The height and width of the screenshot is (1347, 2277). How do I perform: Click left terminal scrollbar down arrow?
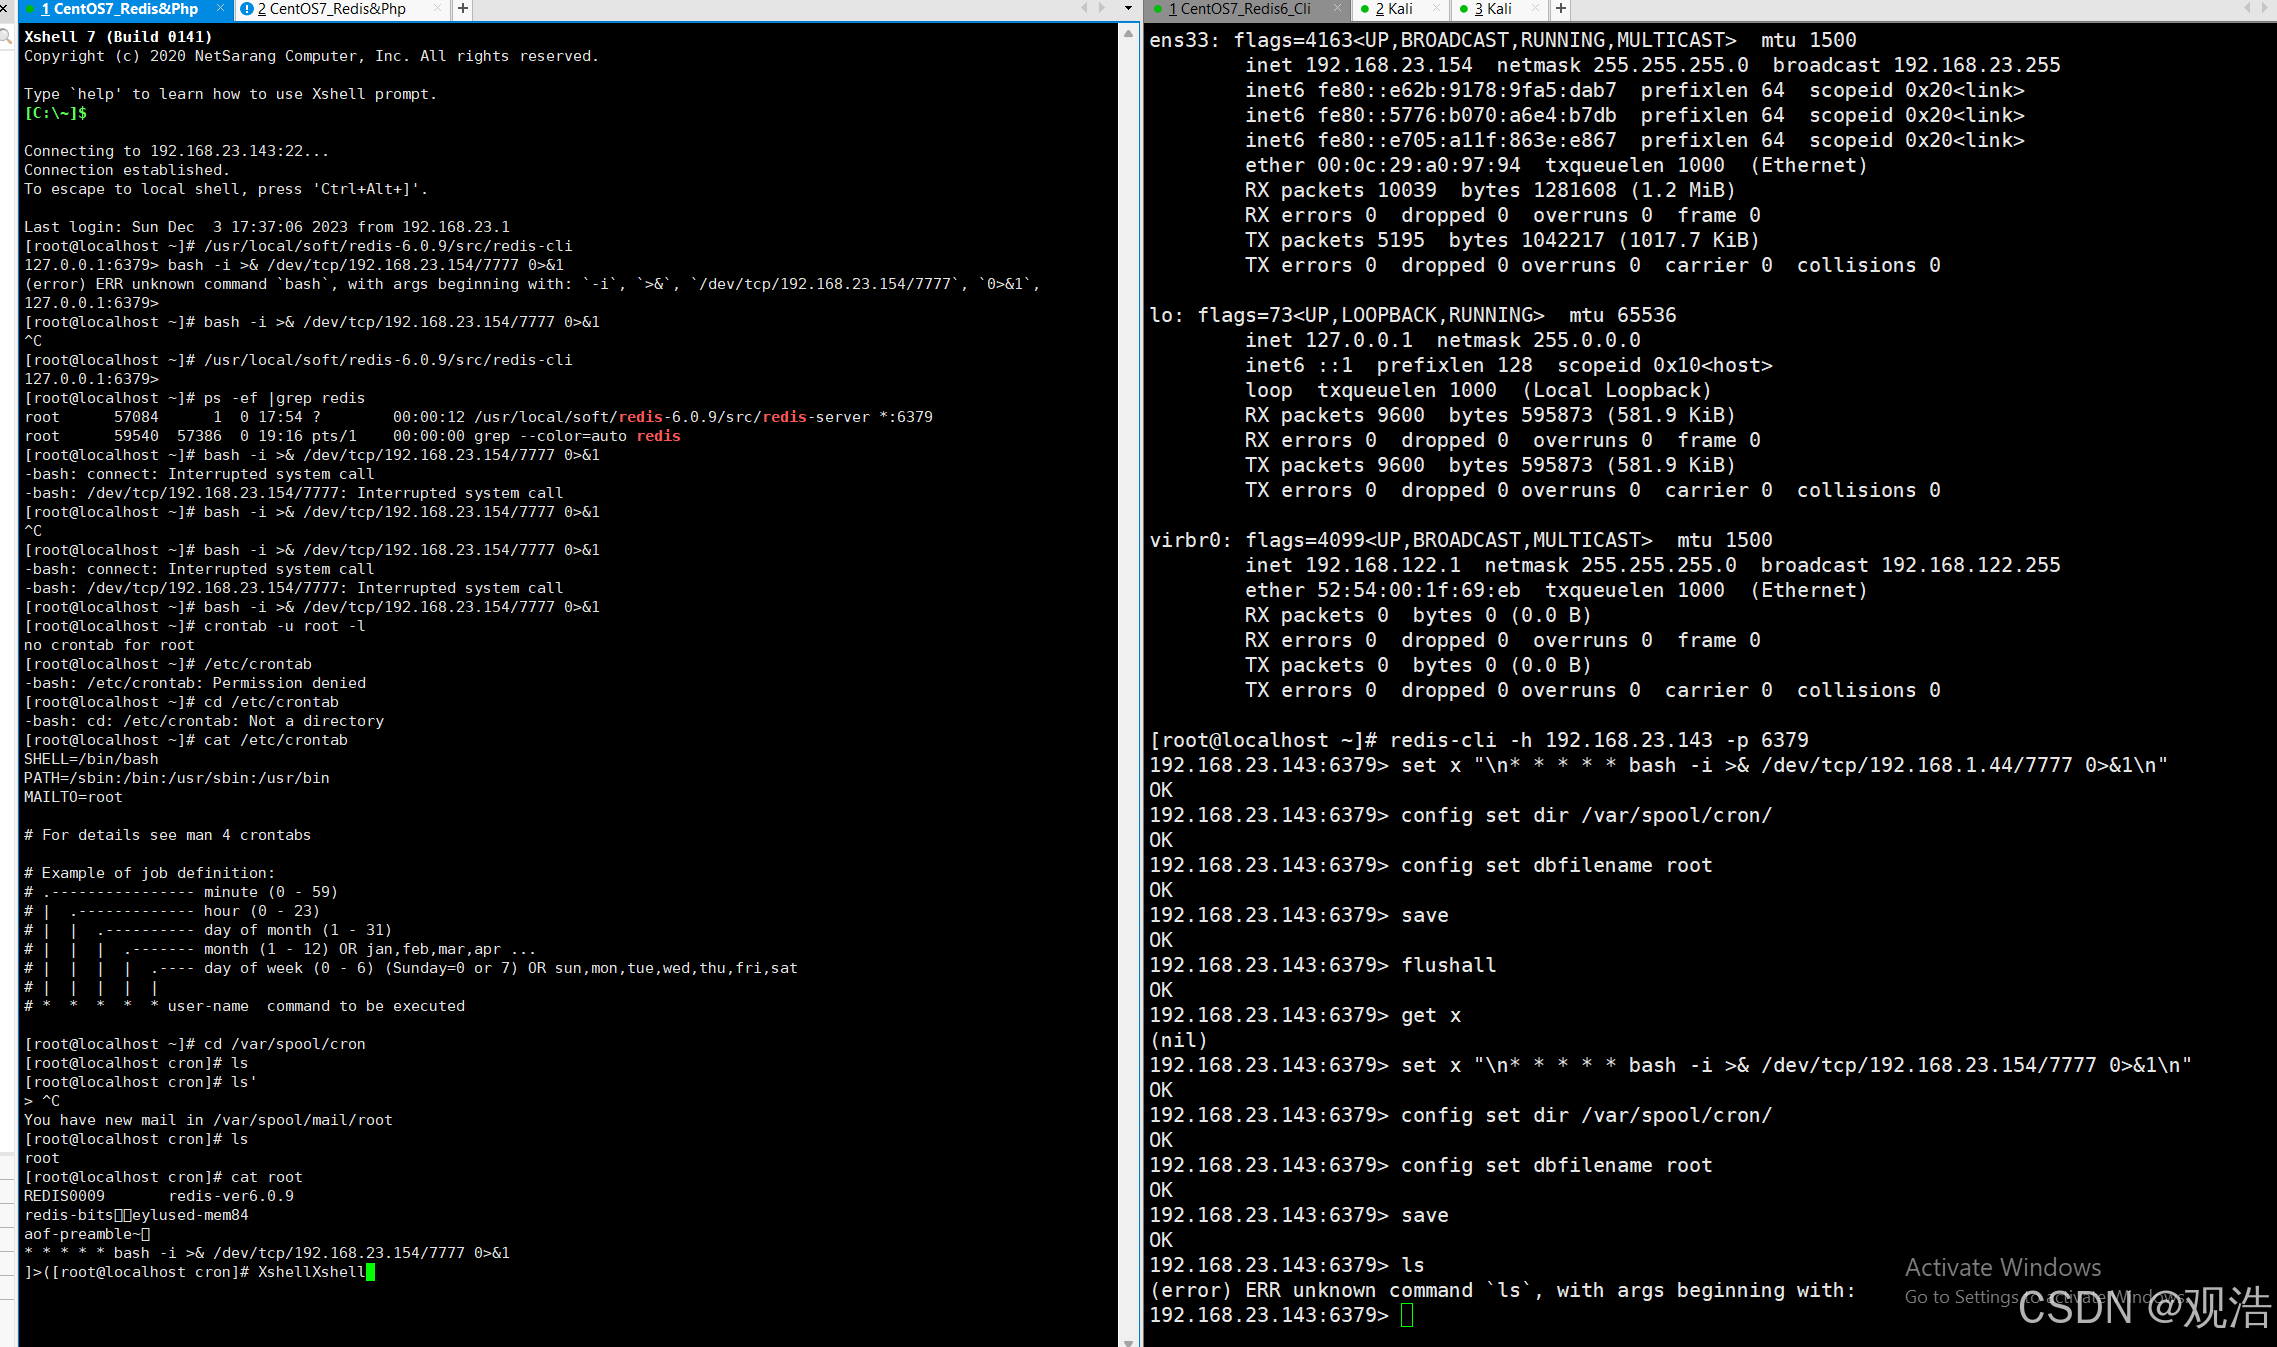coord(1129,1341)
